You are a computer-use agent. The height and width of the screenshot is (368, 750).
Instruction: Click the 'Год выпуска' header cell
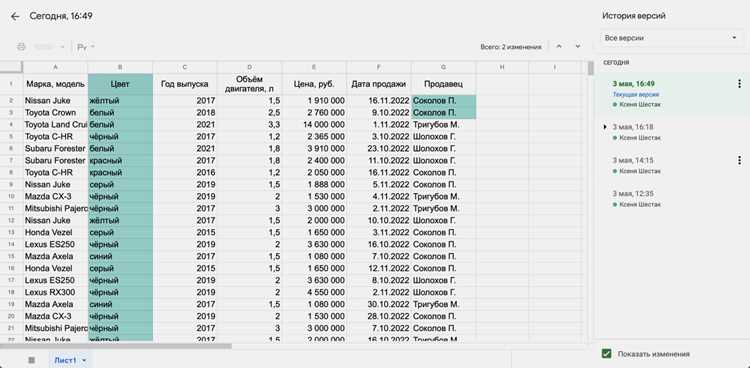coord(185,84)
